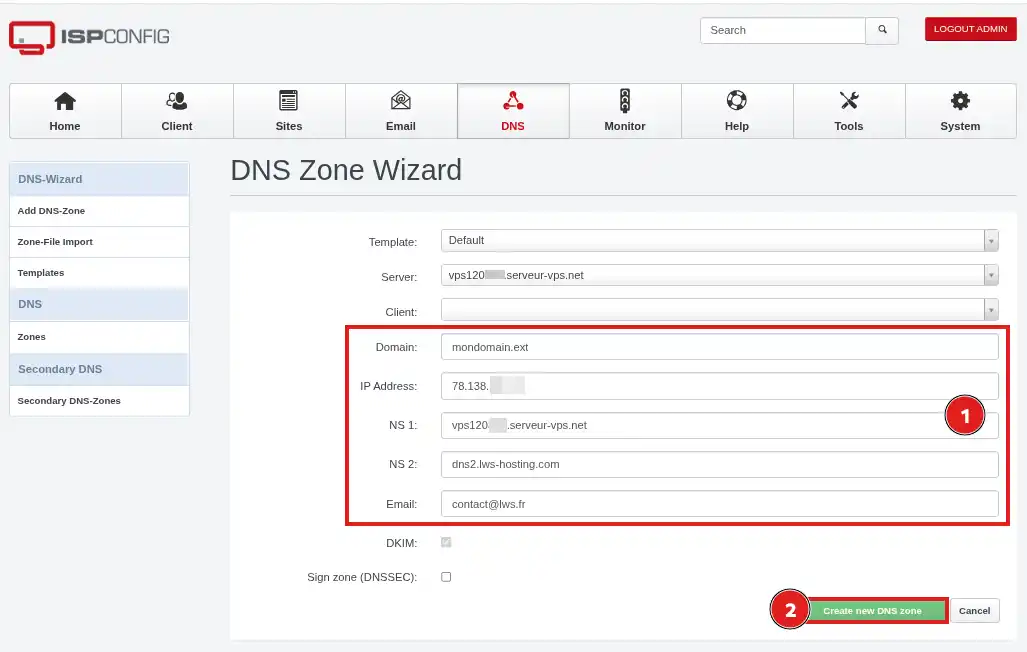Open the Email module
This screenshot has height=652, width=1027.
tap(401, 111)
